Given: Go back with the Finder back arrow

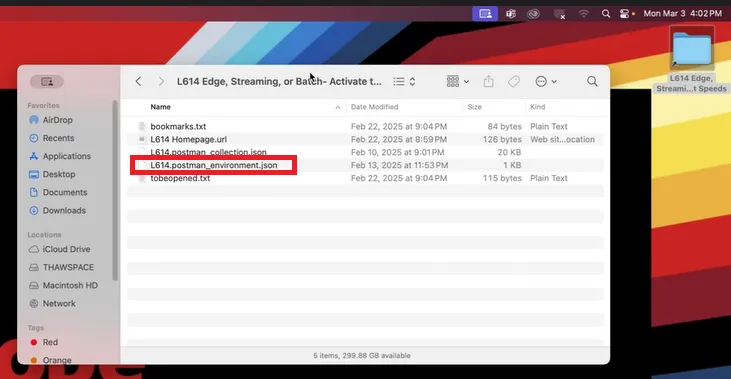Looking at the screenshot, I should (138, 82).
